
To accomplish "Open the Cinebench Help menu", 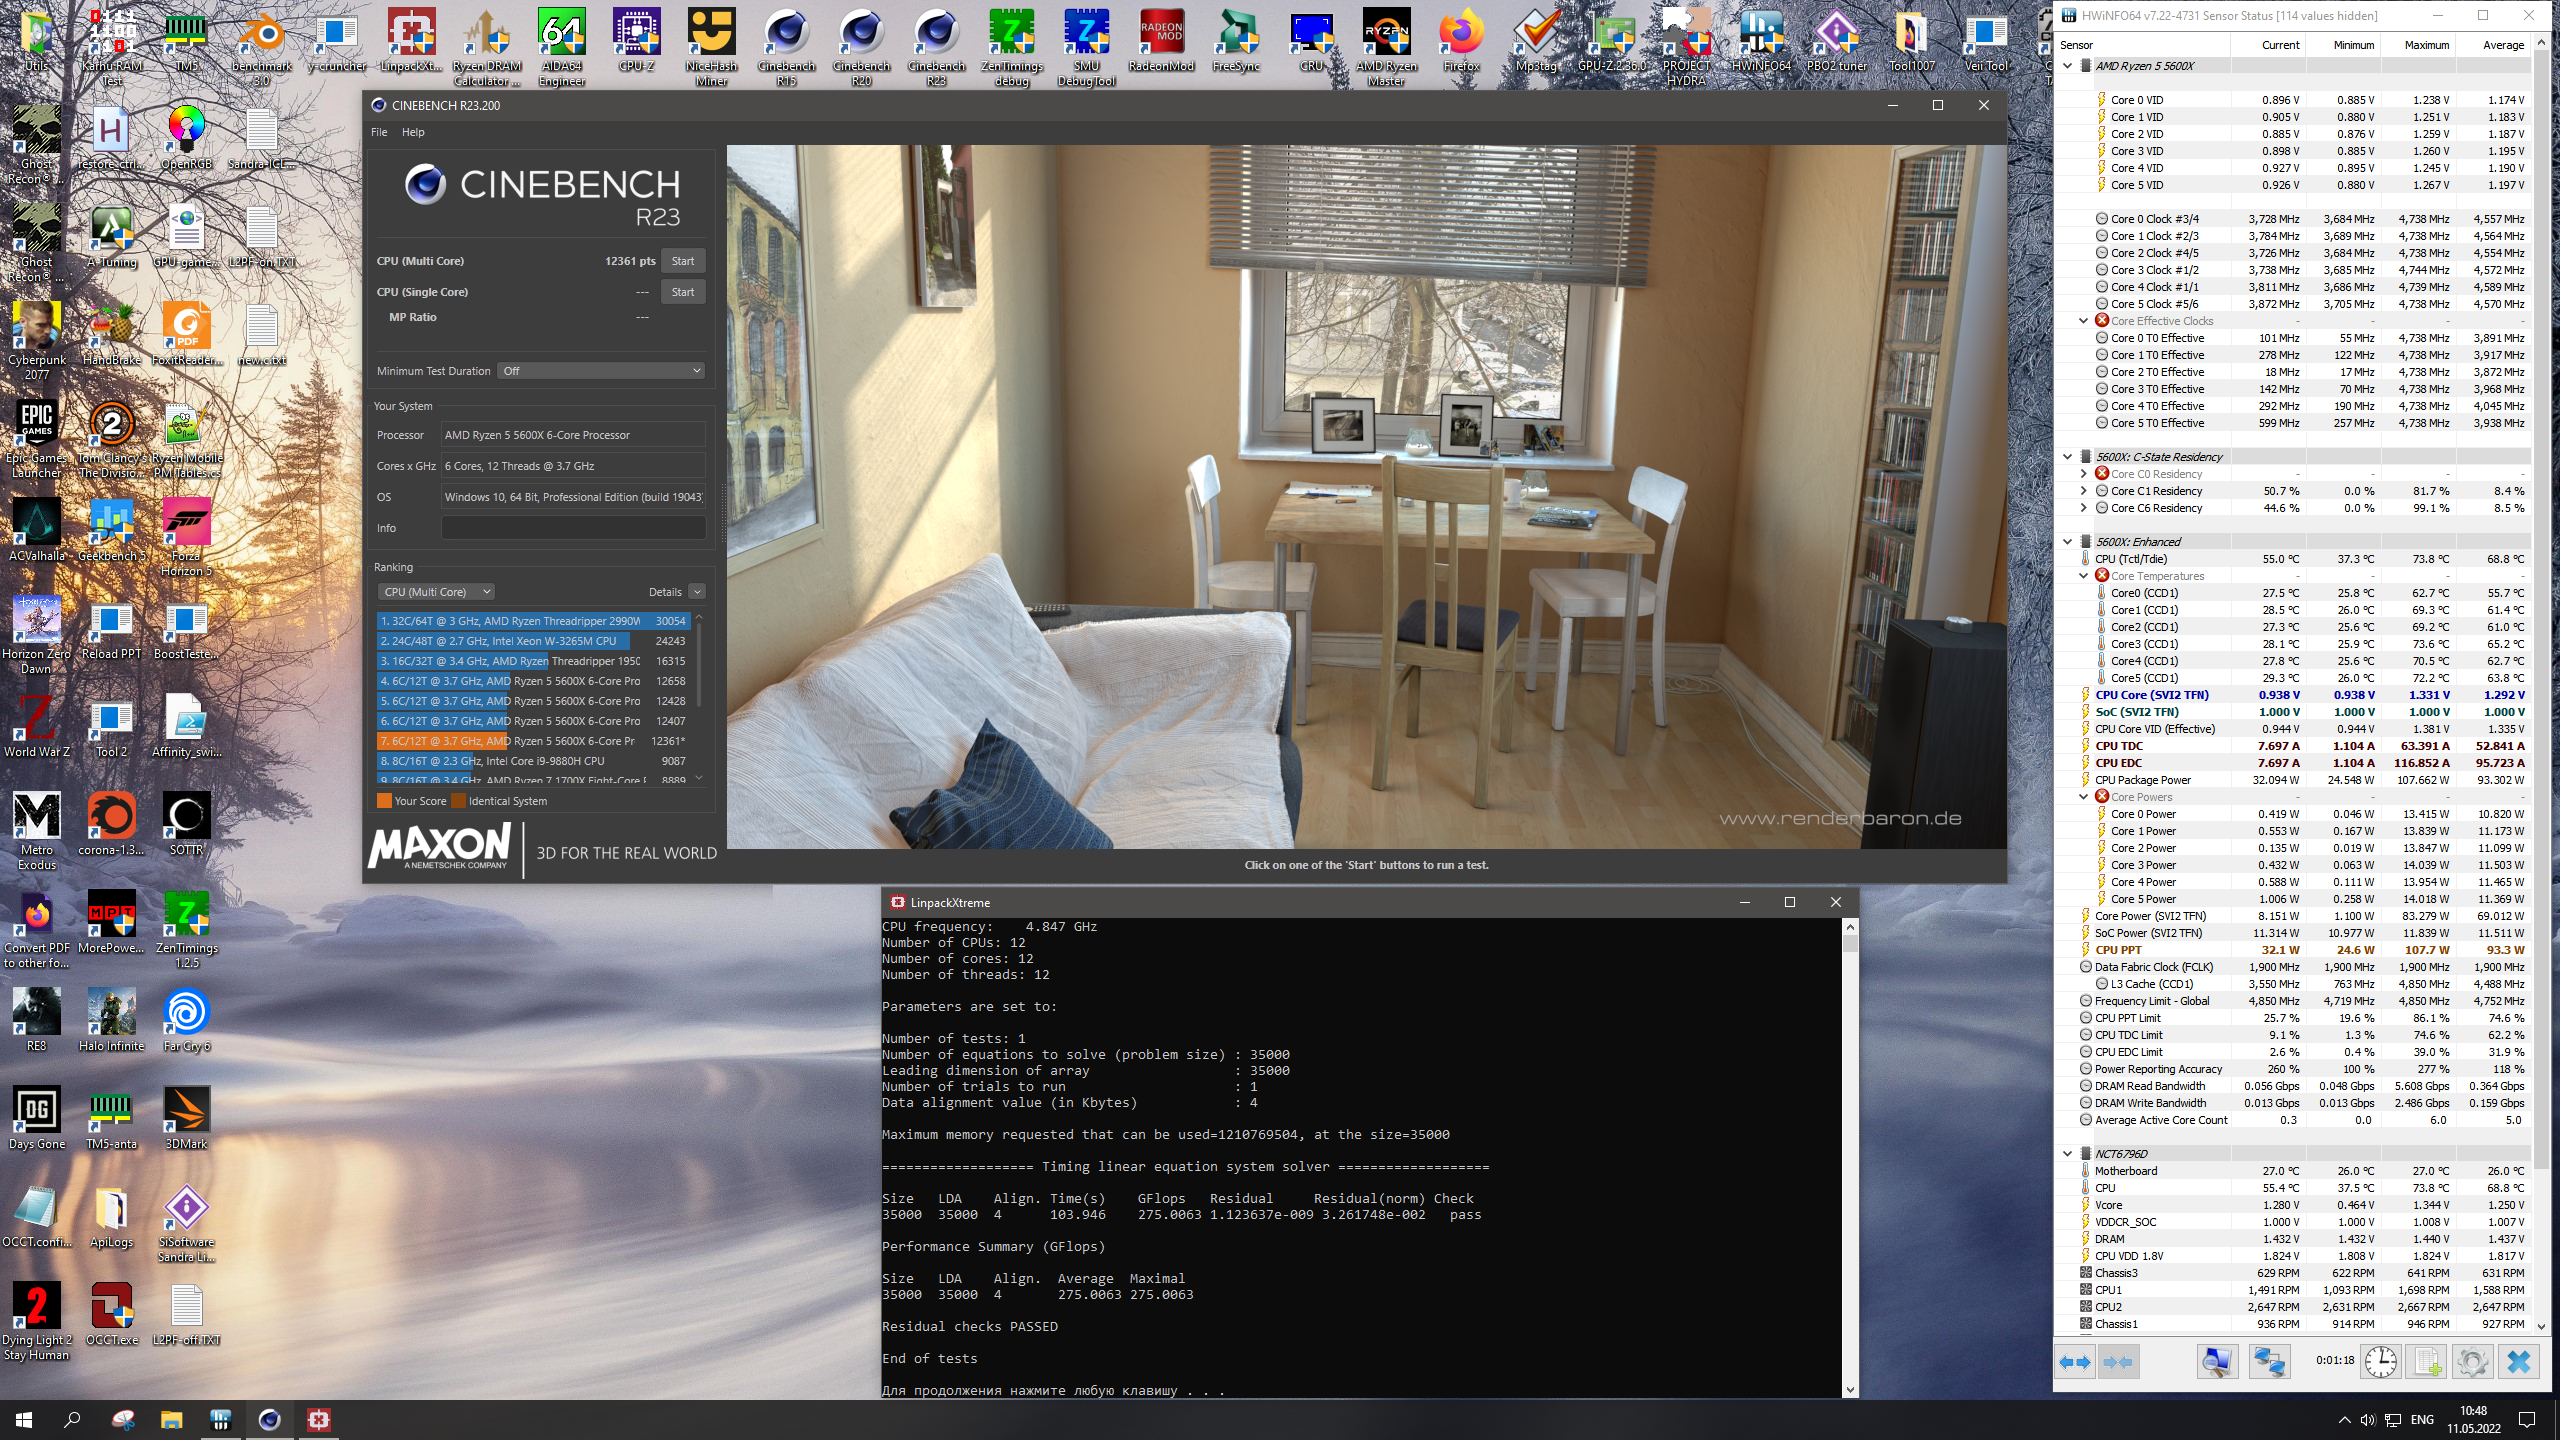I will (x=413, y=132).
